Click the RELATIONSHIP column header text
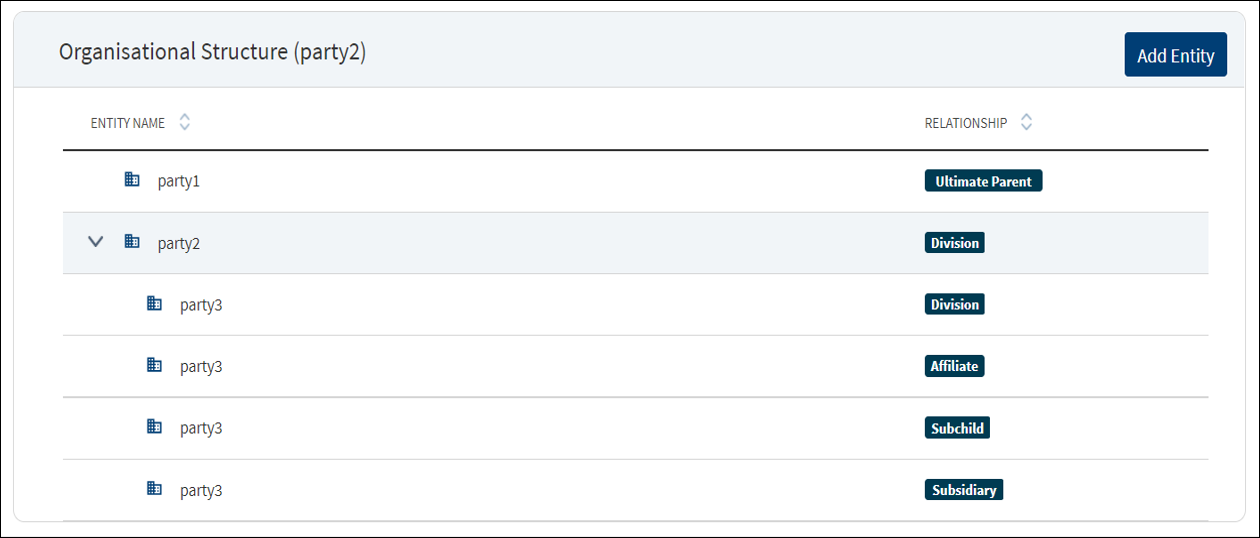Screen dimensions: 1260x538 (966, 123)
